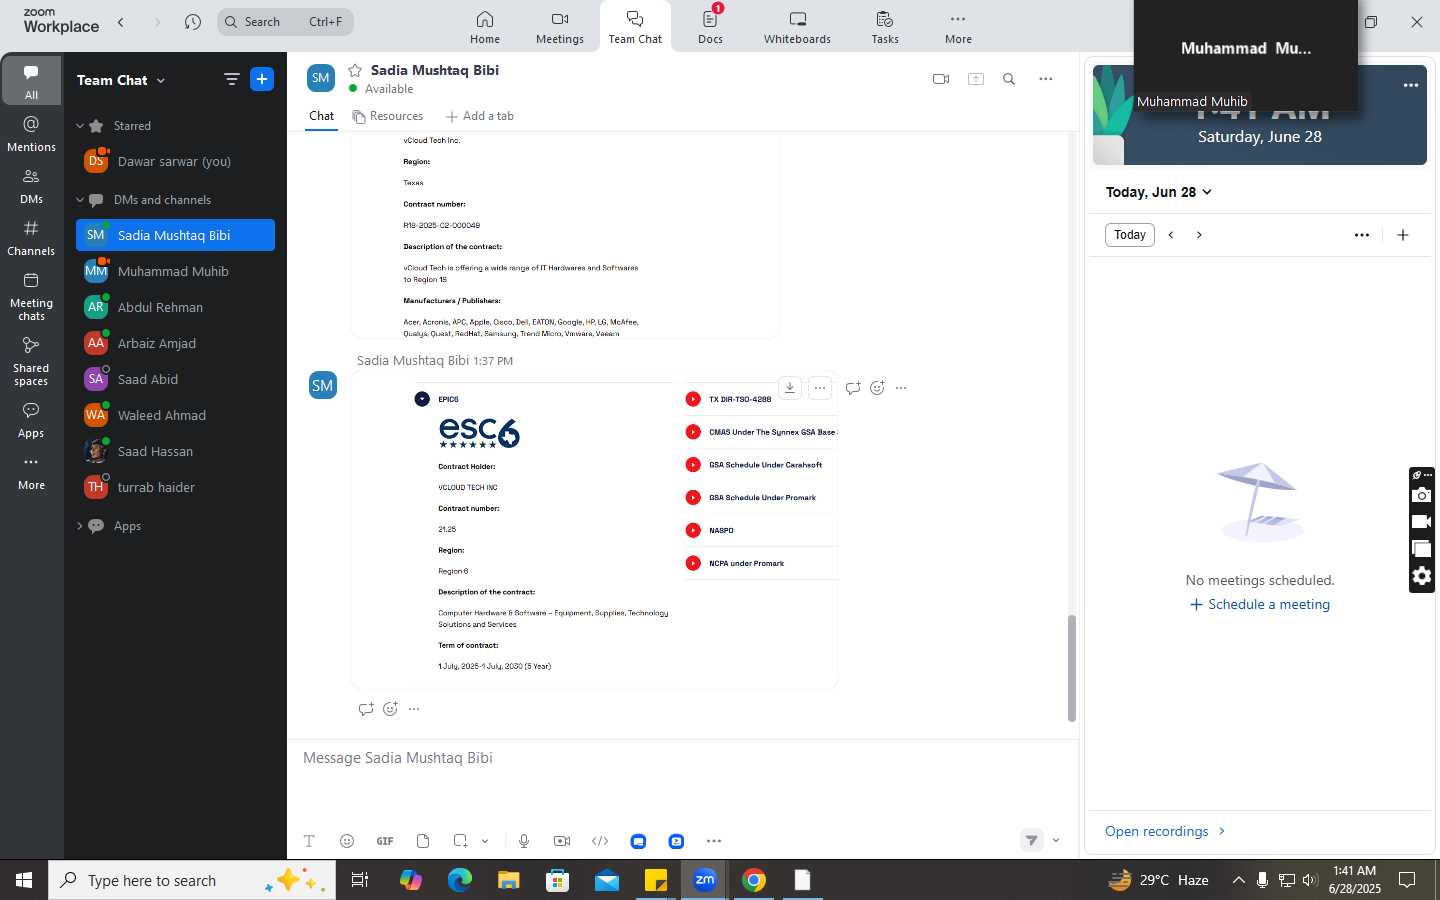Go back with the left arrow
1440x900 pixels.
(x=121, y=22)
